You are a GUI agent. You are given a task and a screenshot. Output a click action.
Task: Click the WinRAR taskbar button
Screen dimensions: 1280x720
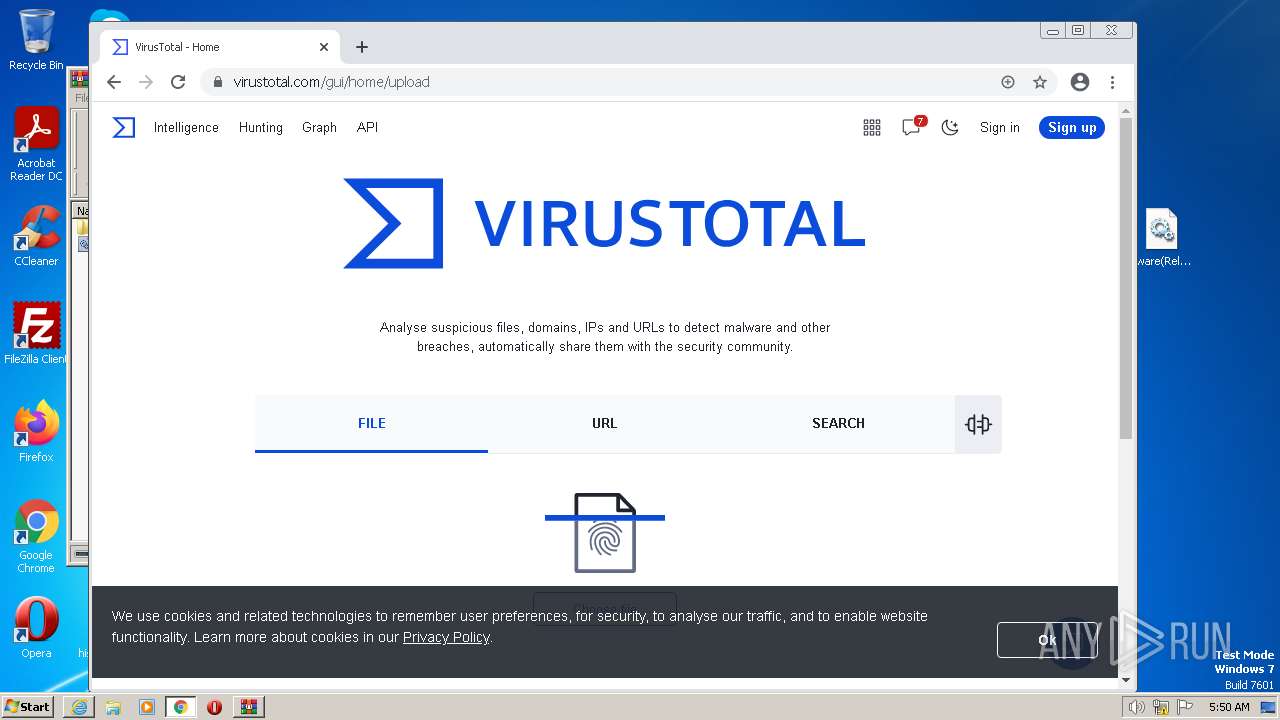(x=249, y=707)
